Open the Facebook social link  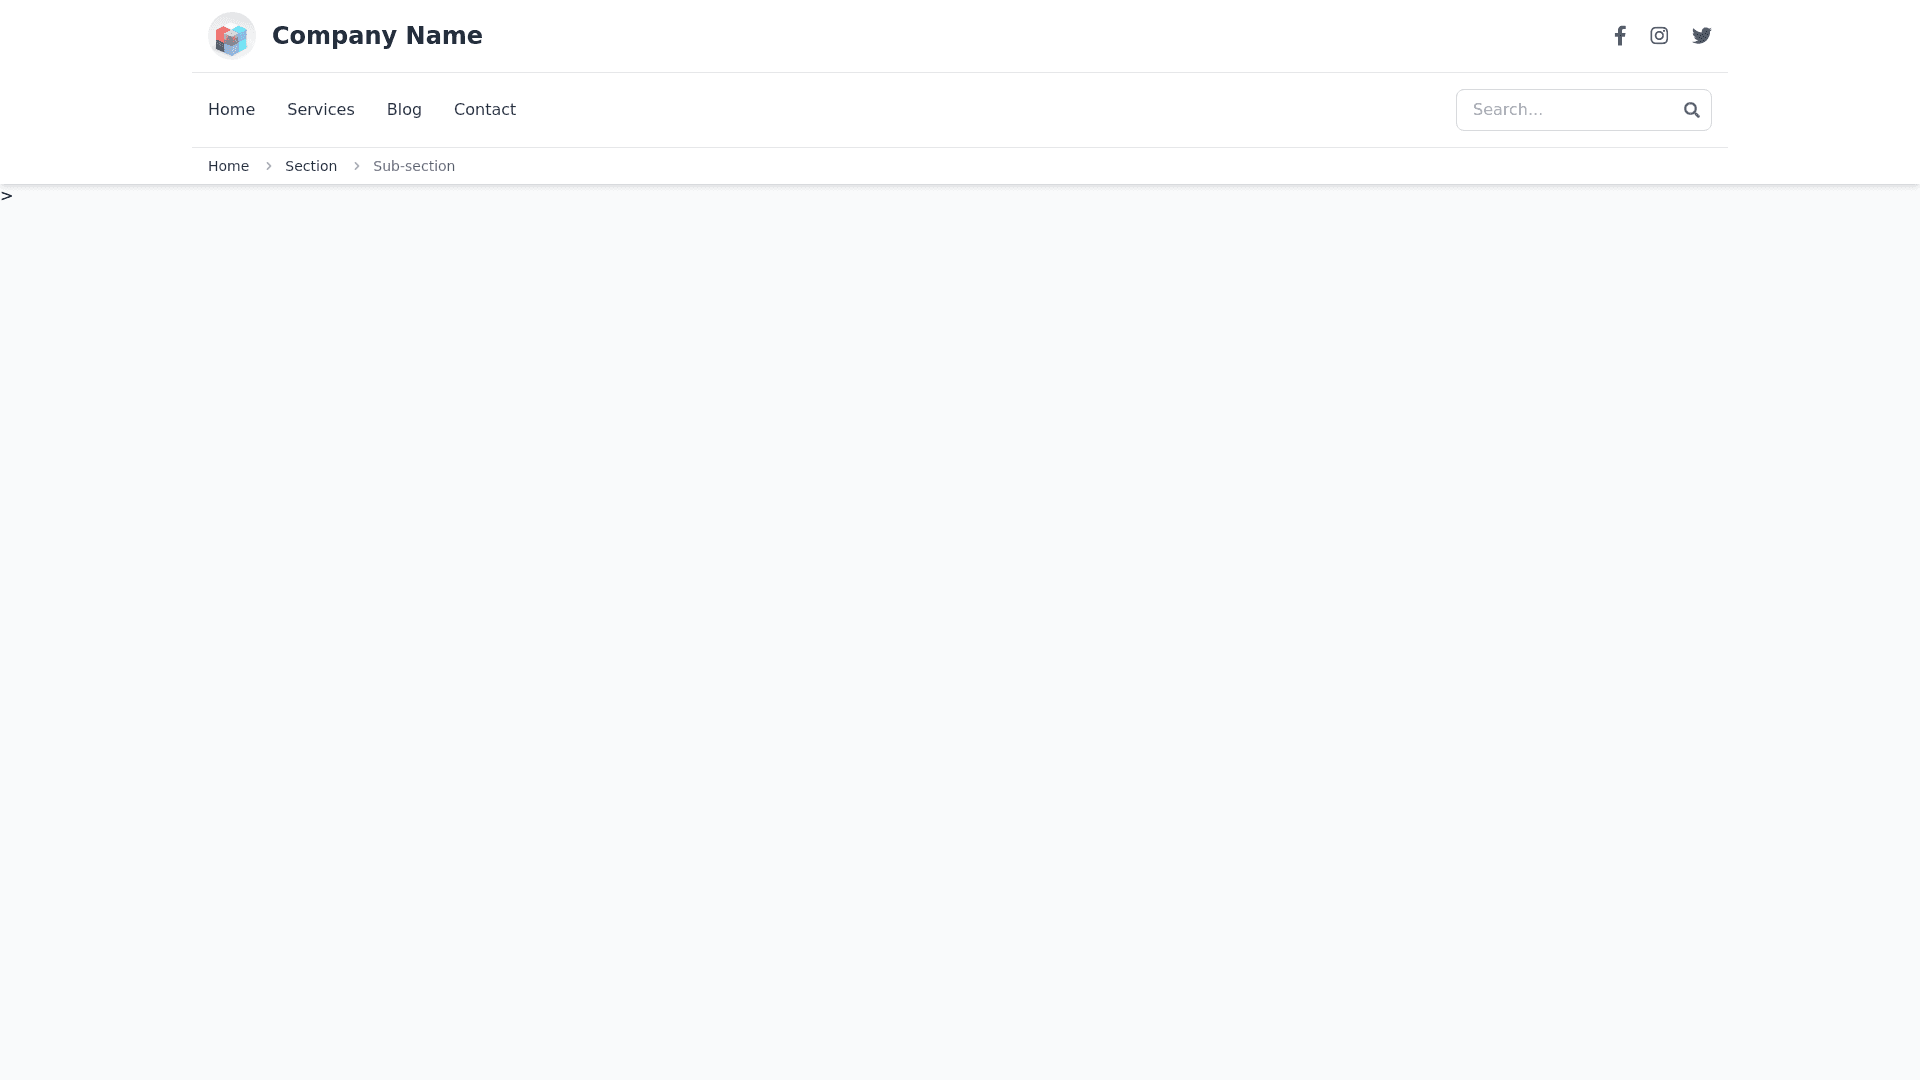coord(1620,36)
